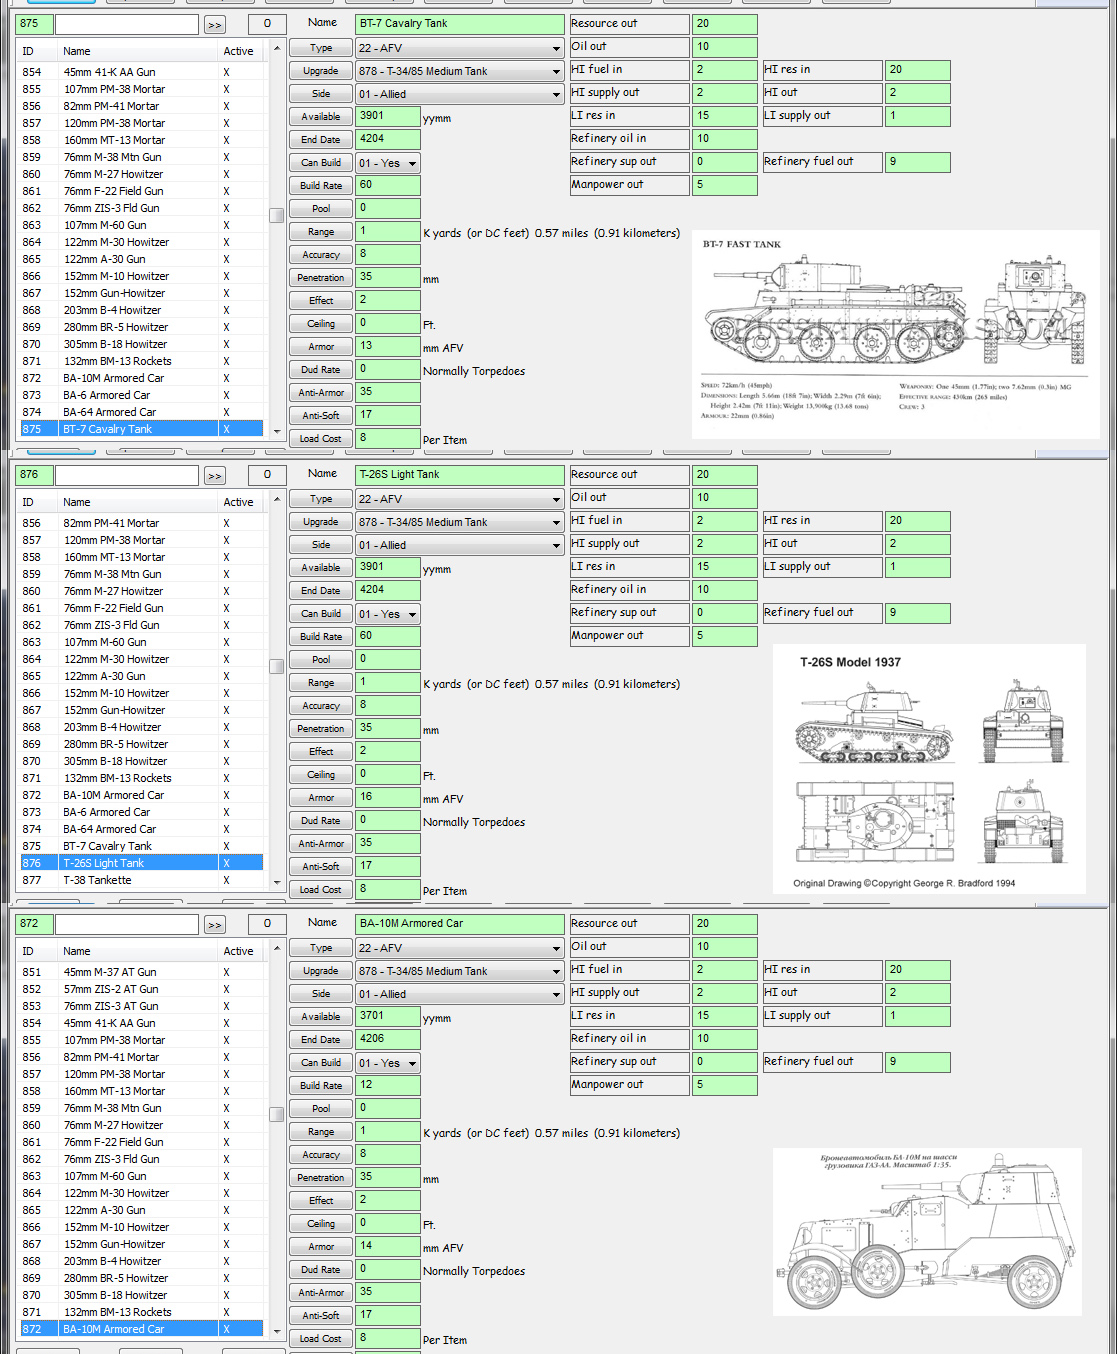Open the BT-7 Fast Tank blueprint image
Viewport: 1117px width, 1354px height.
[x=895, y=334]
